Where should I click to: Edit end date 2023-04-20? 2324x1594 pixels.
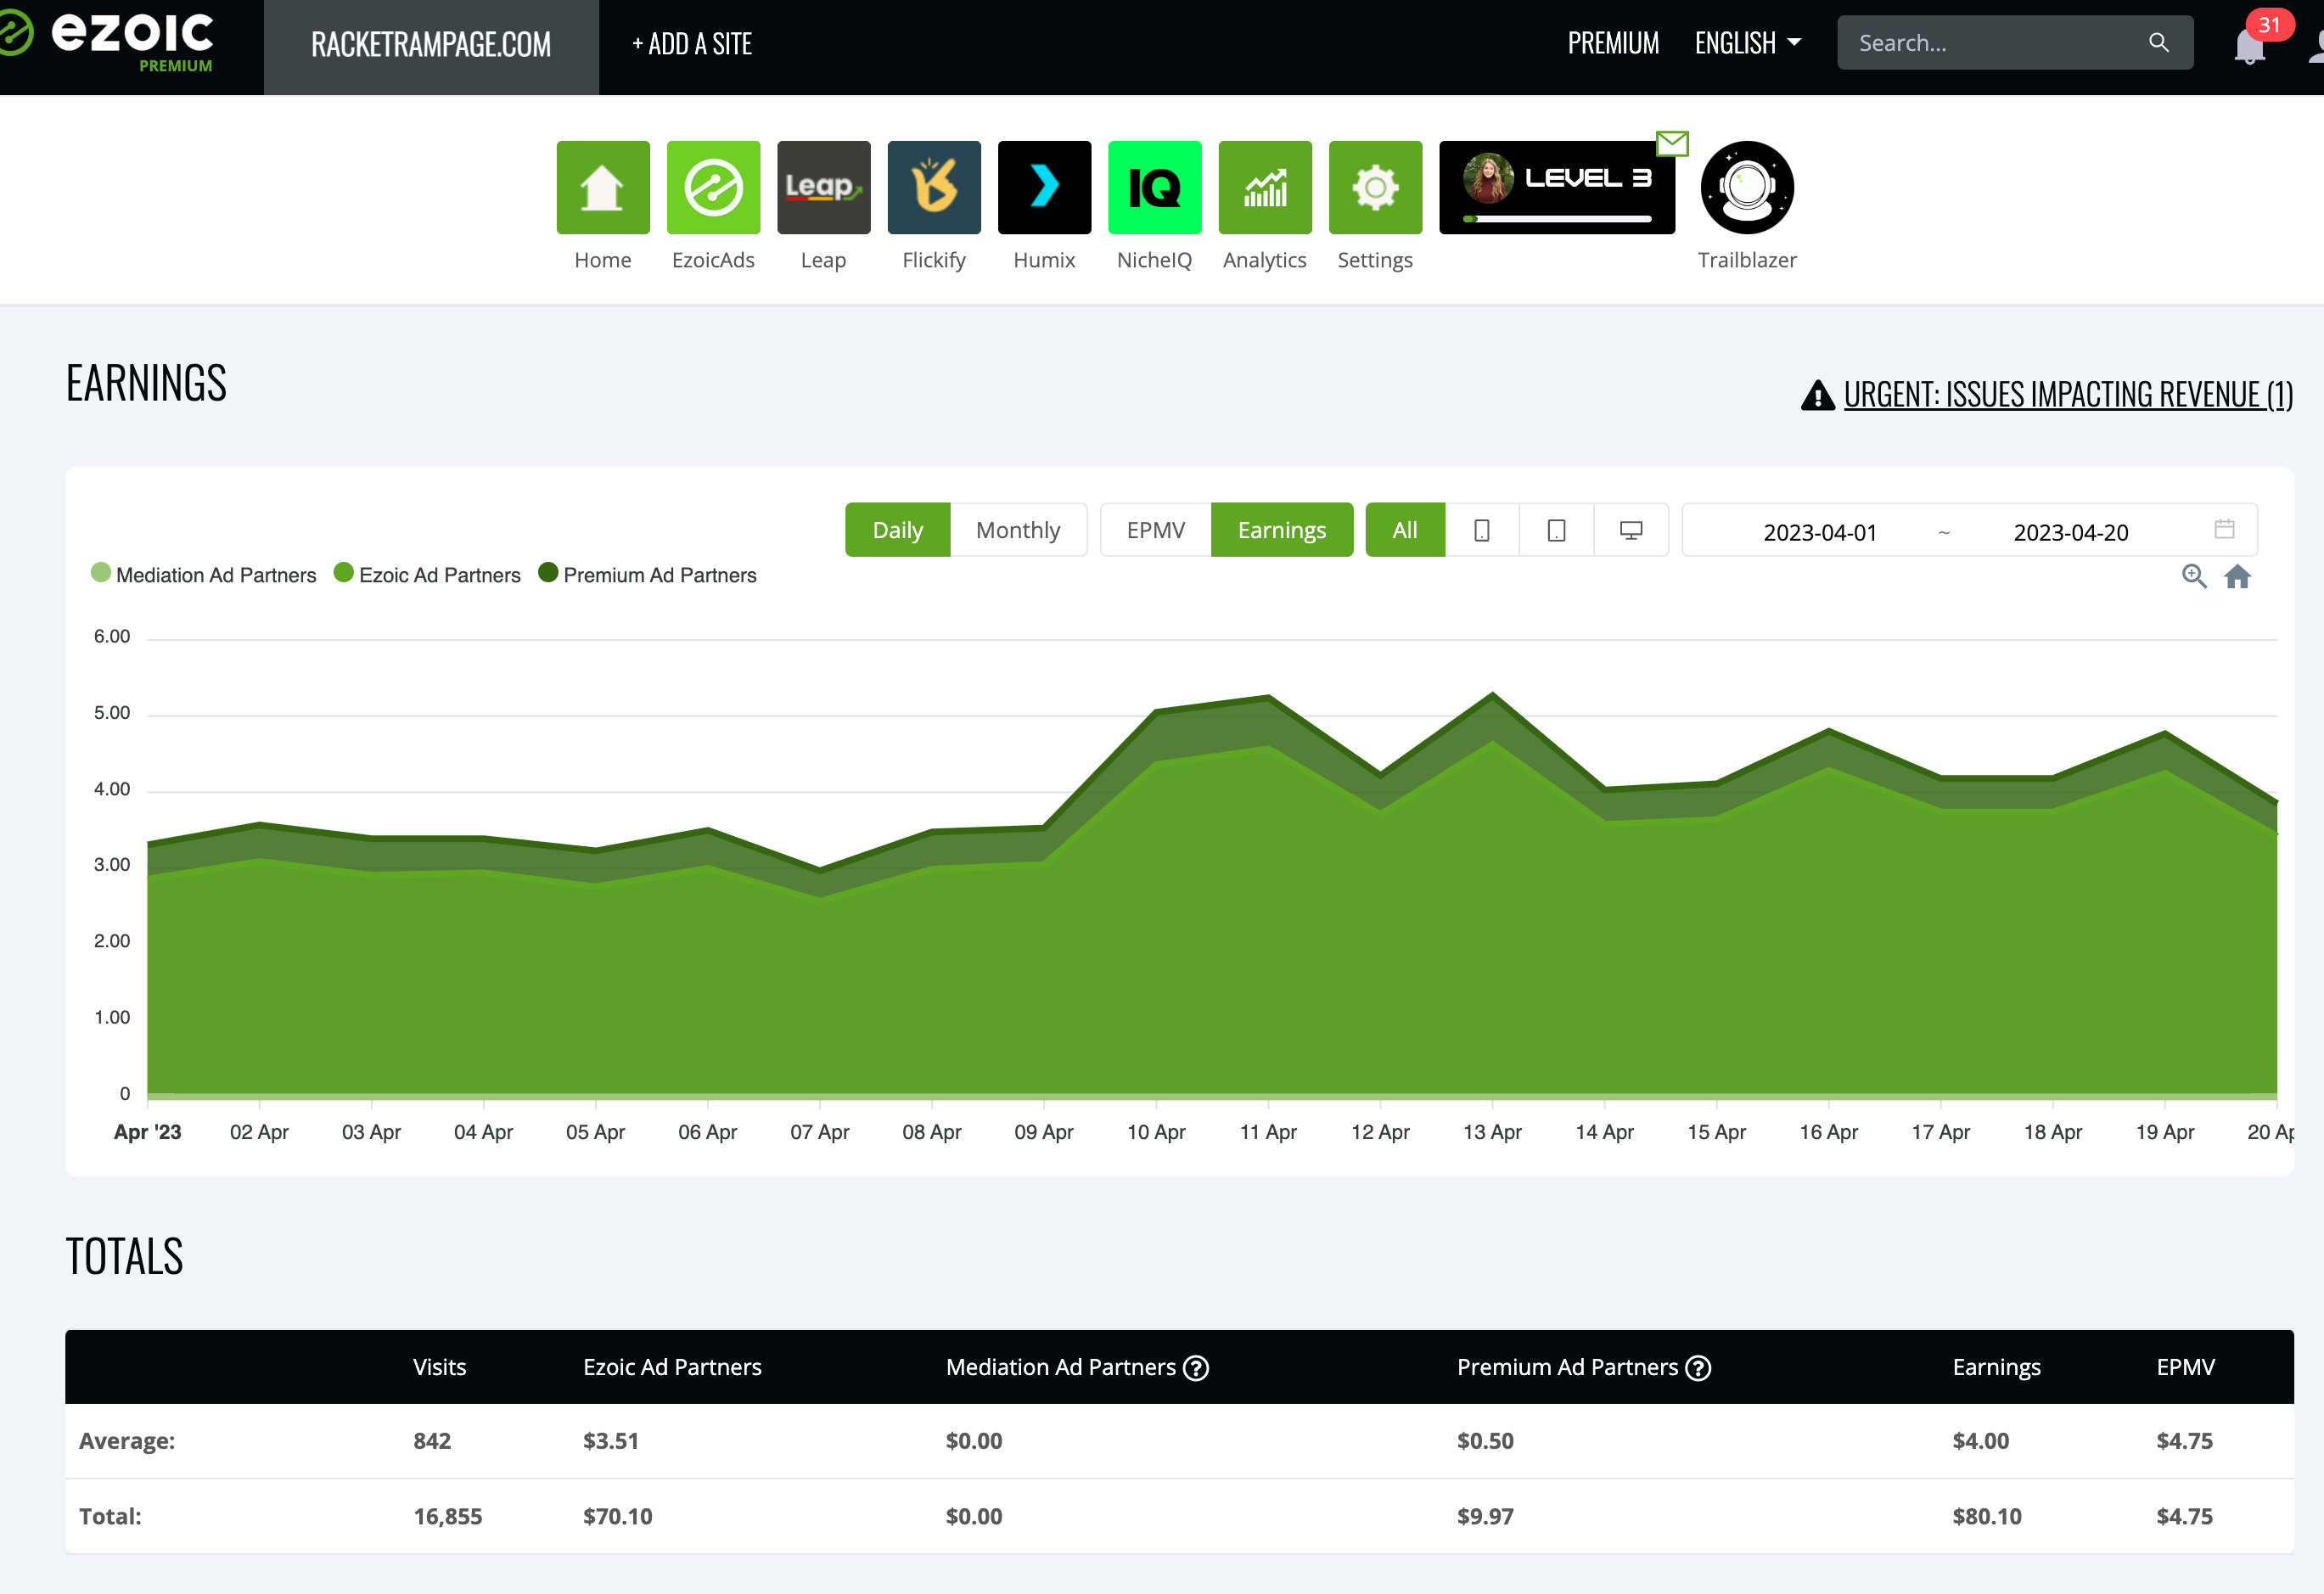click(2070, 532)
